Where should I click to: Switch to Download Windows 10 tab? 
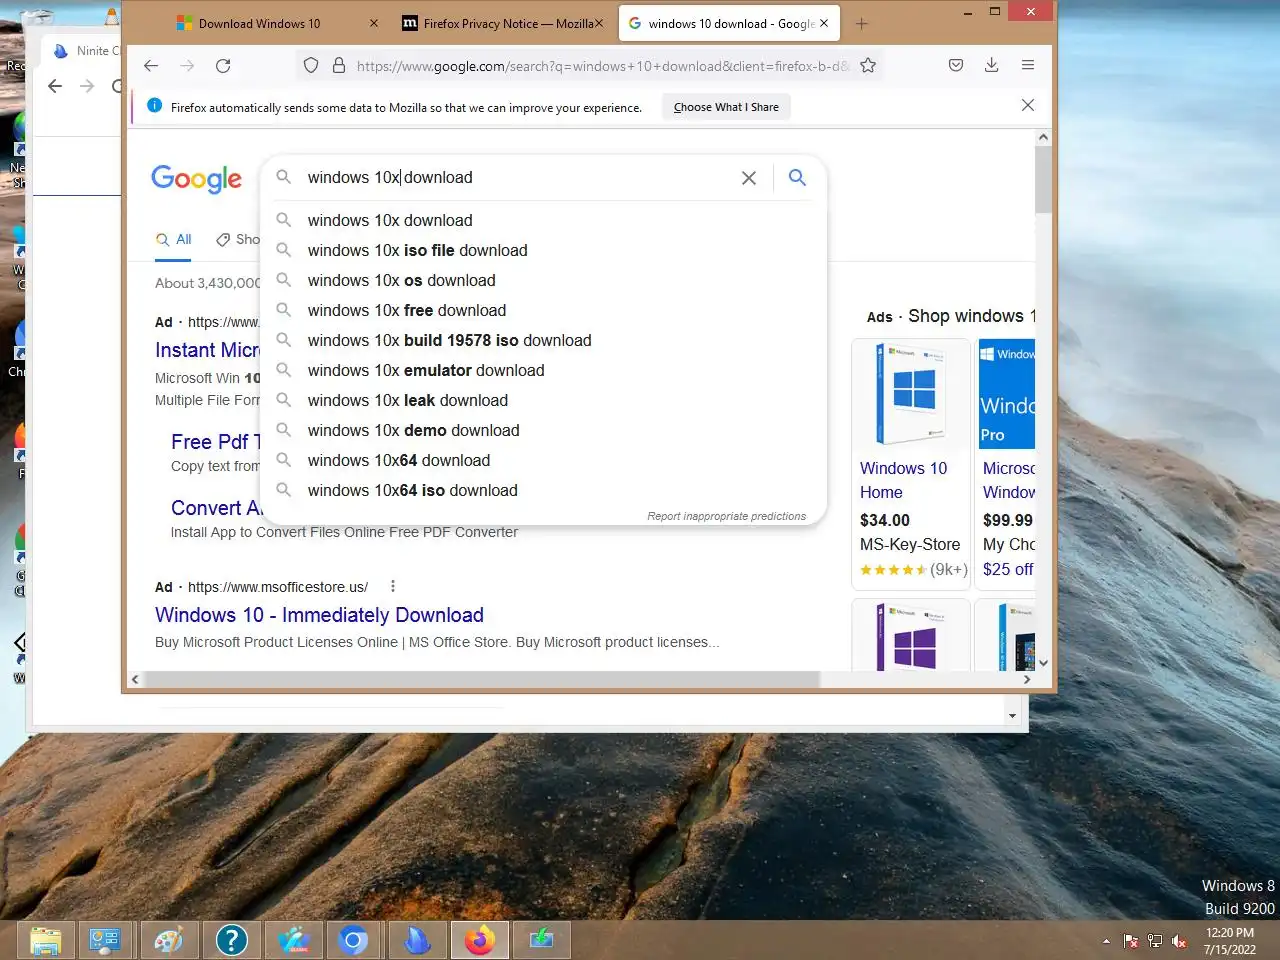pyautogui.click(x=277, y=23)
